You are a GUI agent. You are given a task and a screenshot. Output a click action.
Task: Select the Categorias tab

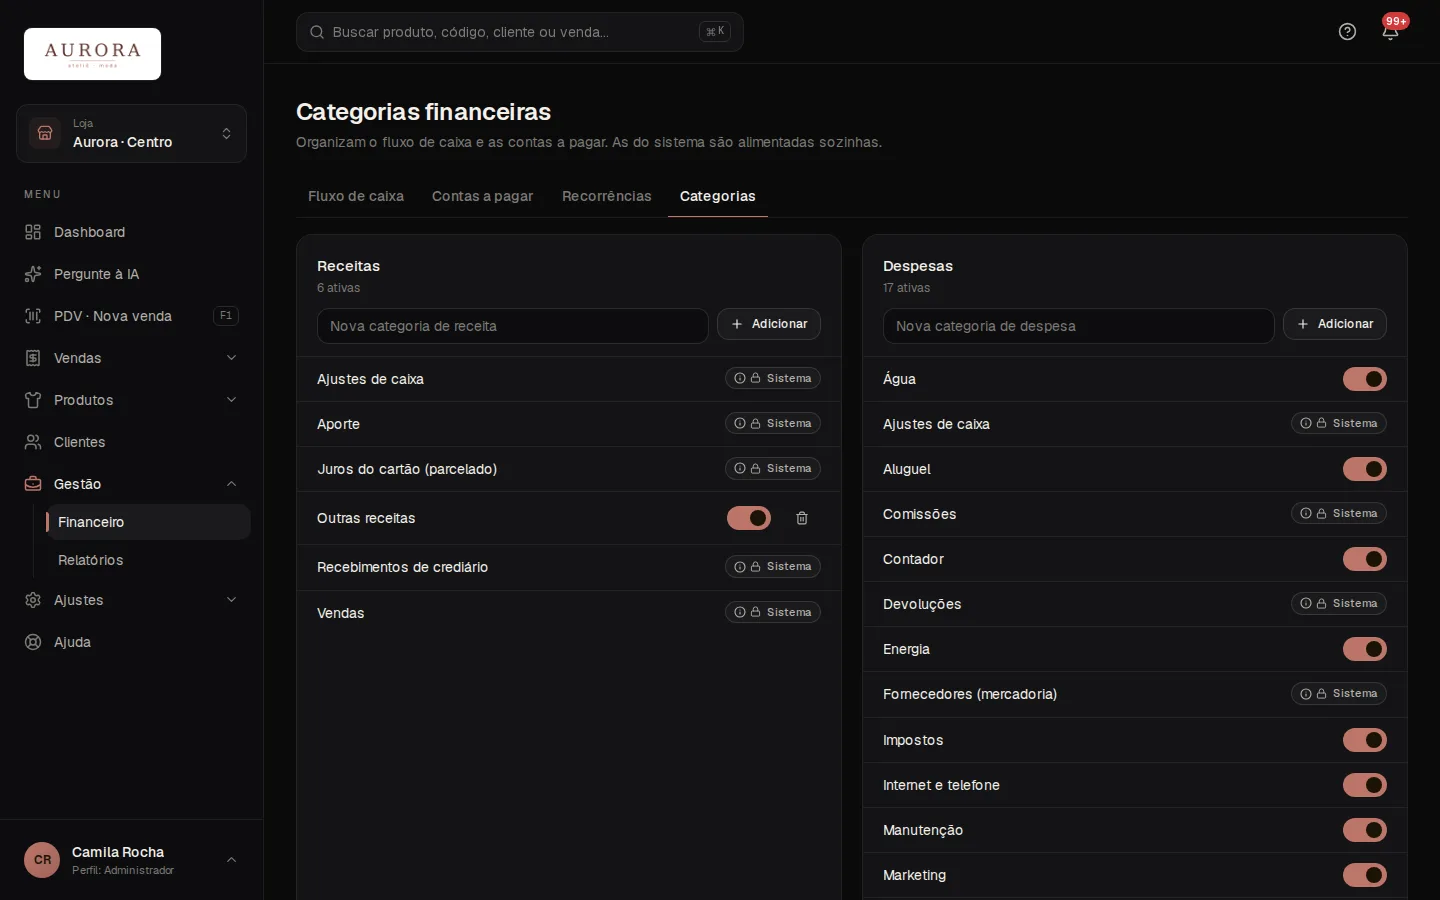click(717, 196)
